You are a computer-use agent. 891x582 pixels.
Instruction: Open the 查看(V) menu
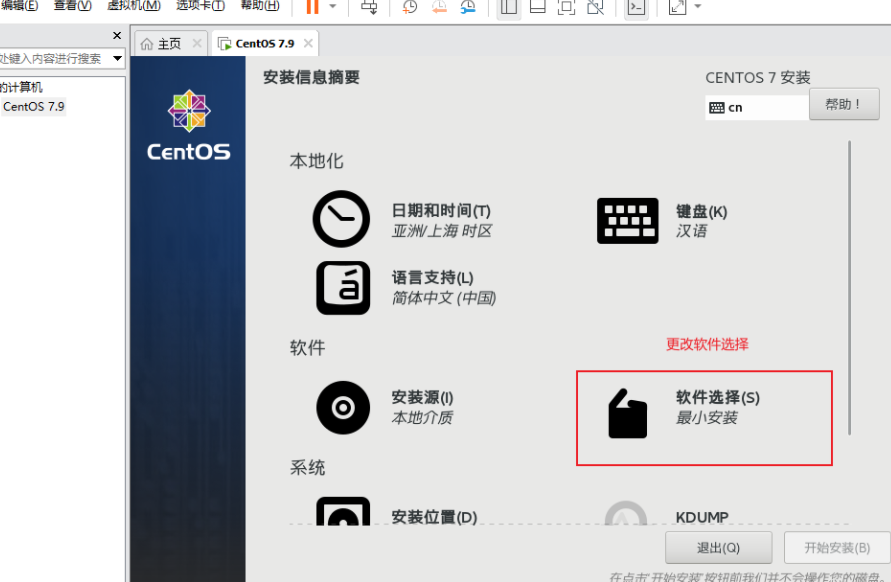tap(73, 5)
